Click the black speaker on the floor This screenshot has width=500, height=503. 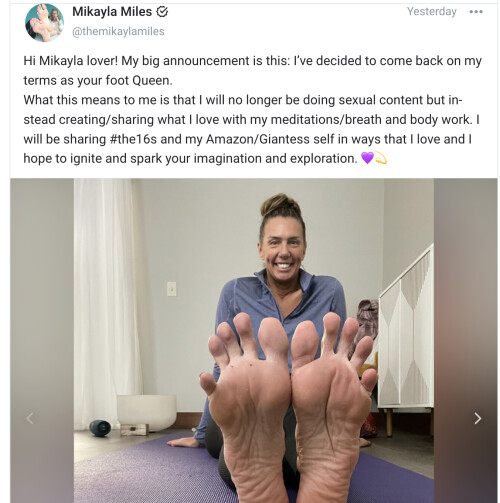(100, 428)
